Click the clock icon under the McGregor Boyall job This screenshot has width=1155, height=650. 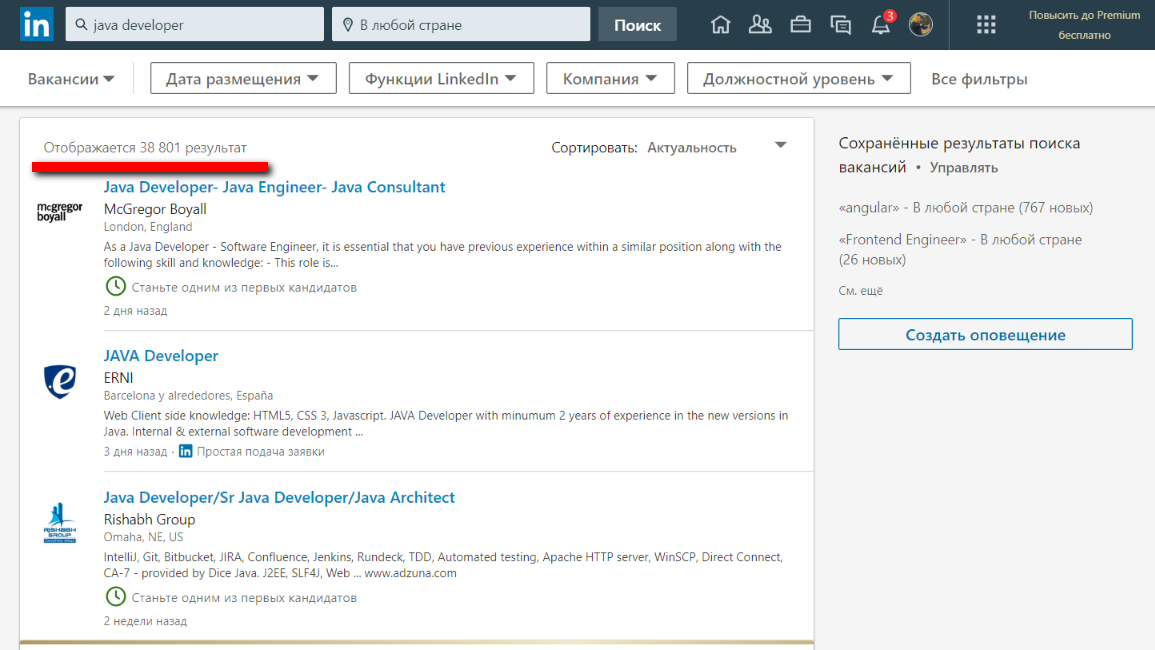116,286
